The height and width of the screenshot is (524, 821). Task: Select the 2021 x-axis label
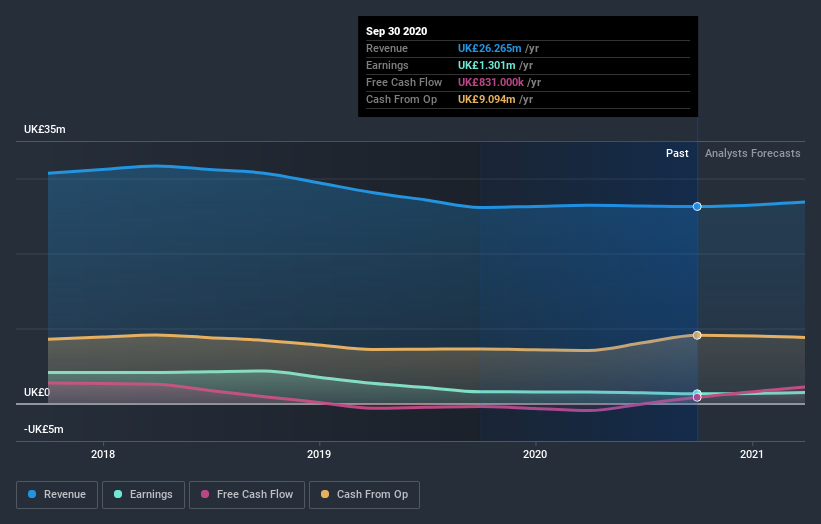(752, 454)
